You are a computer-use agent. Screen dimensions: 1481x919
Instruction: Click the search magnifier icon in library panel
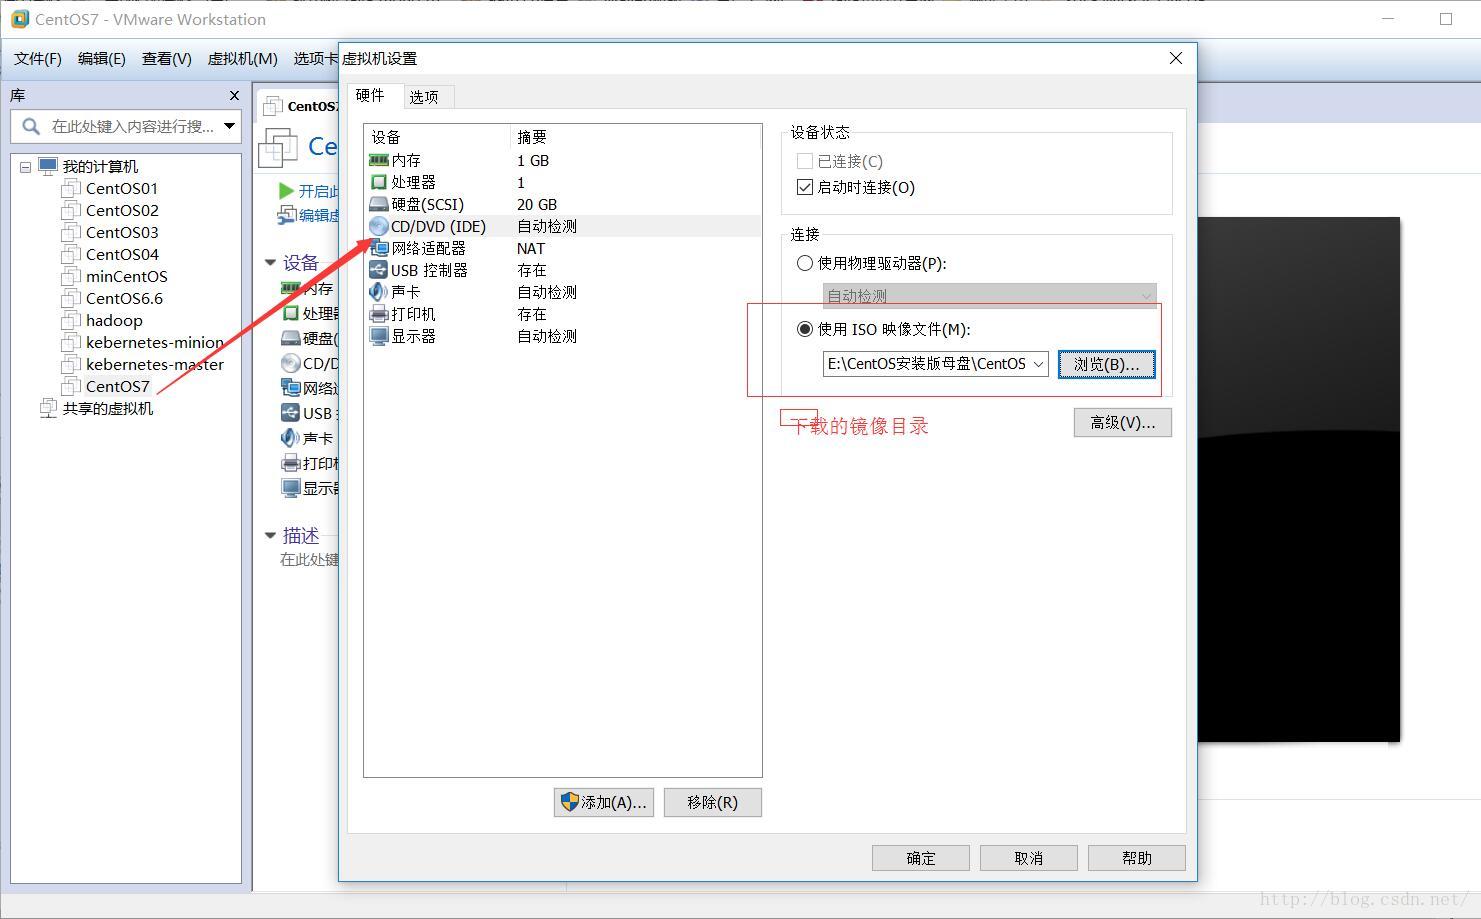click(31, 126)
